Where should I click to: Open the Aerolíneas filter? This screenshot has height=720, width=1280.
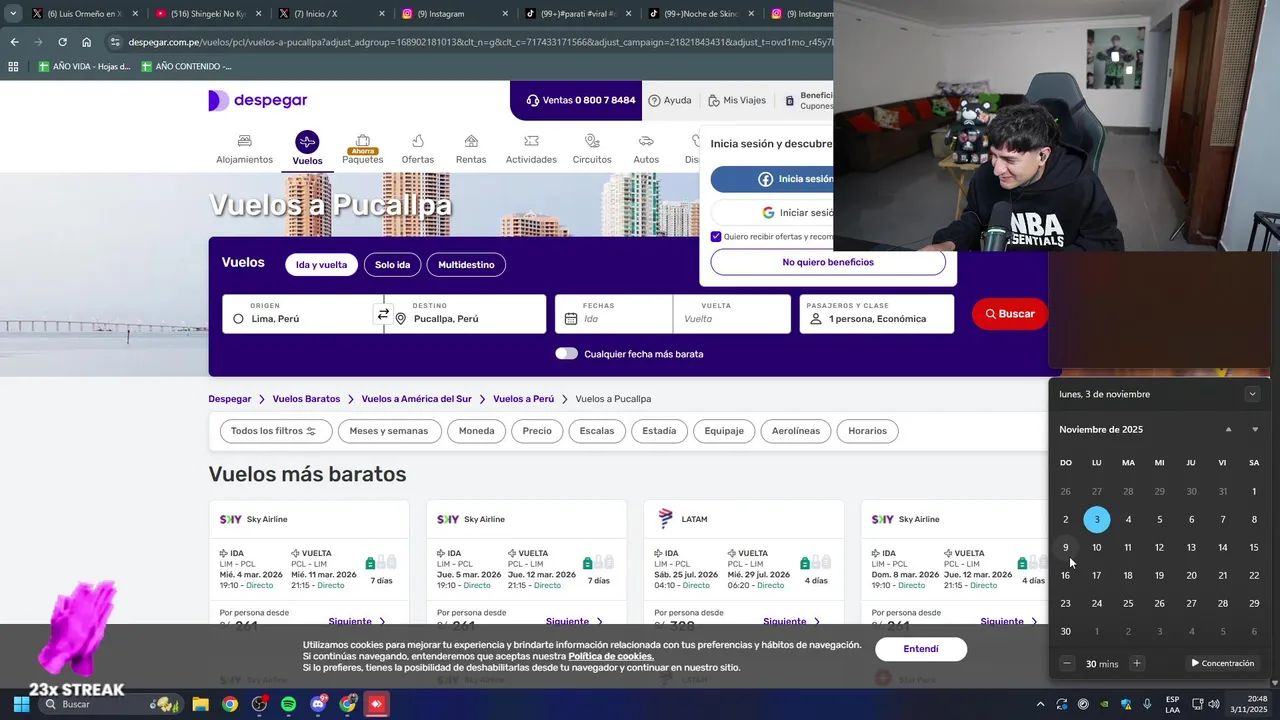796,431
